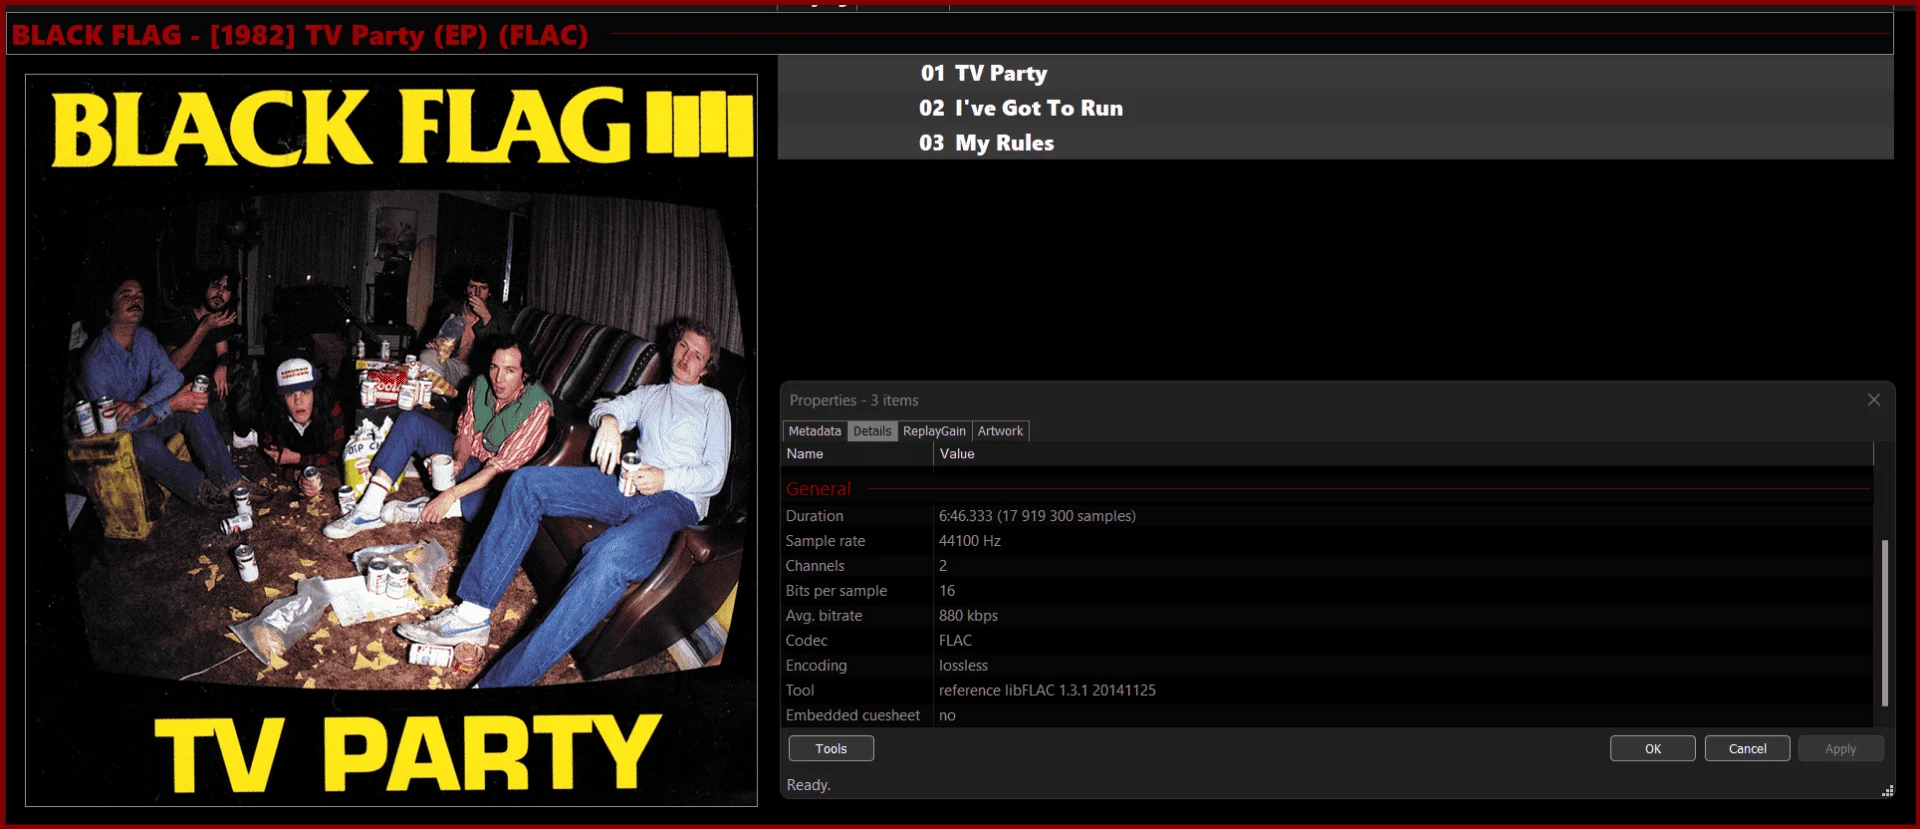Click the Name column header
This screenshot has height=829, width=1920.
pyautogui.click(x=858, y=454)
